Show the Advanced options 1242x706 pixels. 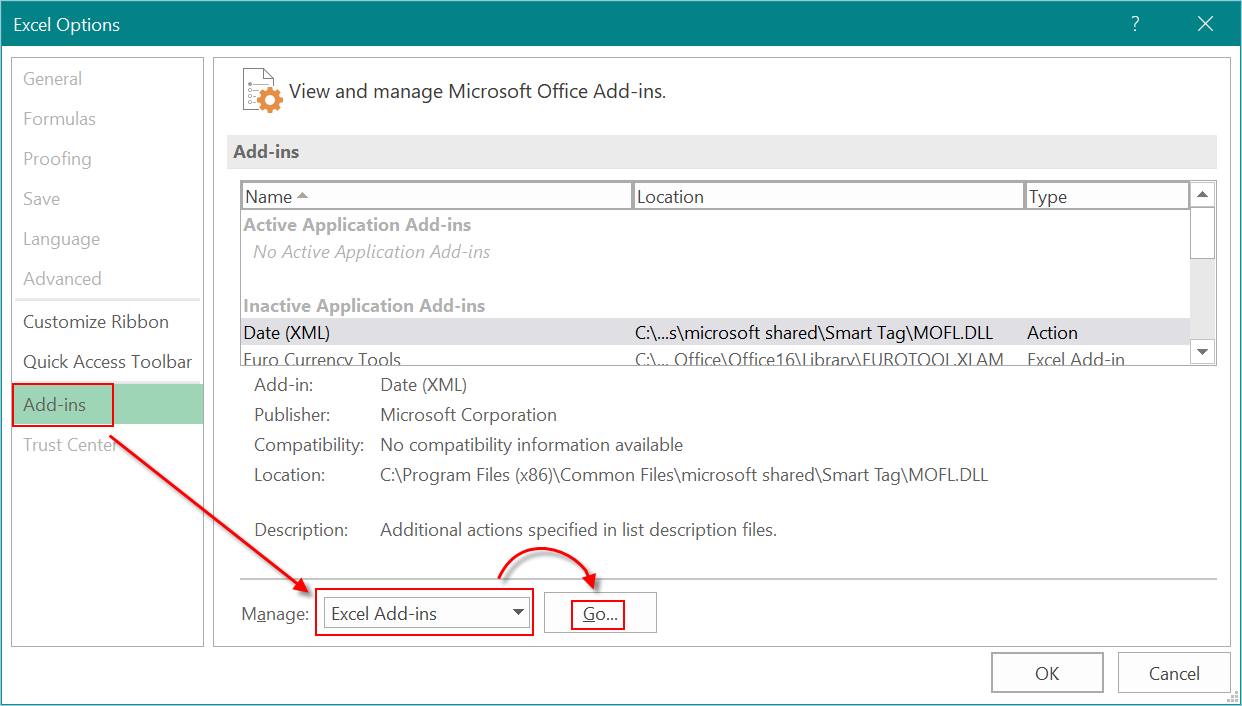62,279
